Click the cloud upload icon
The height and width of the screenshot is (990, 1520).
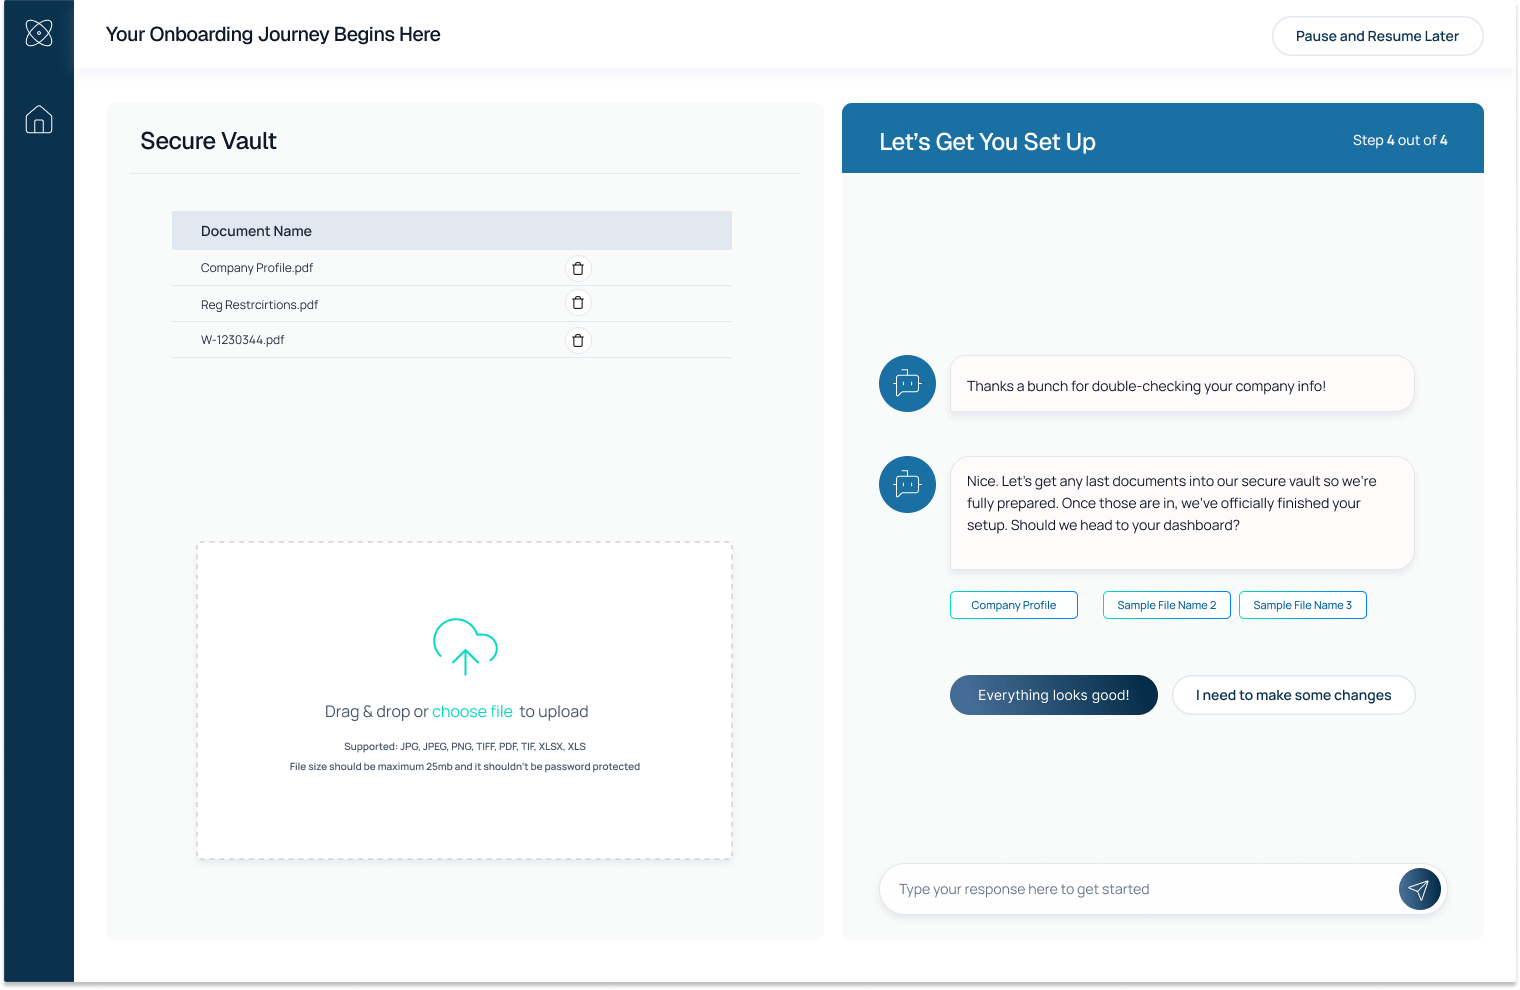click(465, 646)
